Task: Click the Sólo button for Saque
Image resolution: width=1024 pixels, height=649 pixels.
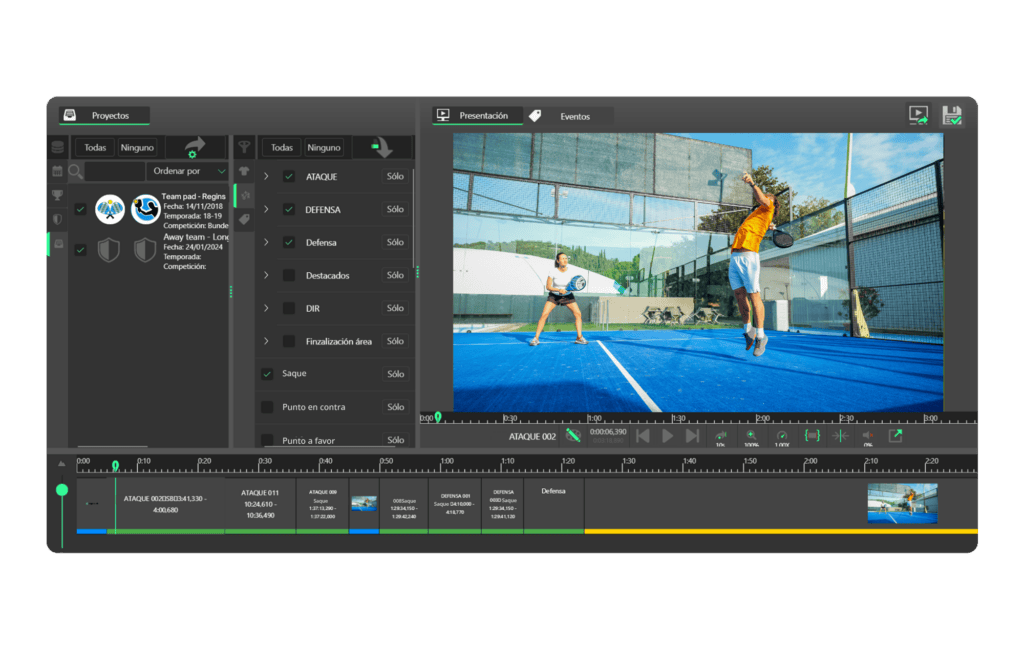Action: coord(395,374)
